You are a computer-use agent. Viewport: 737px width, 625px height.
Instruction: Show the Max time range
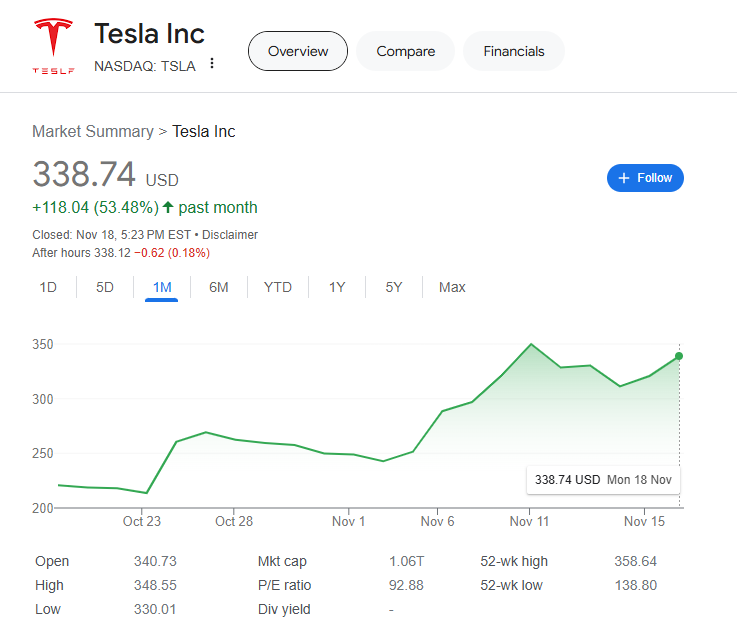[452, 287]
